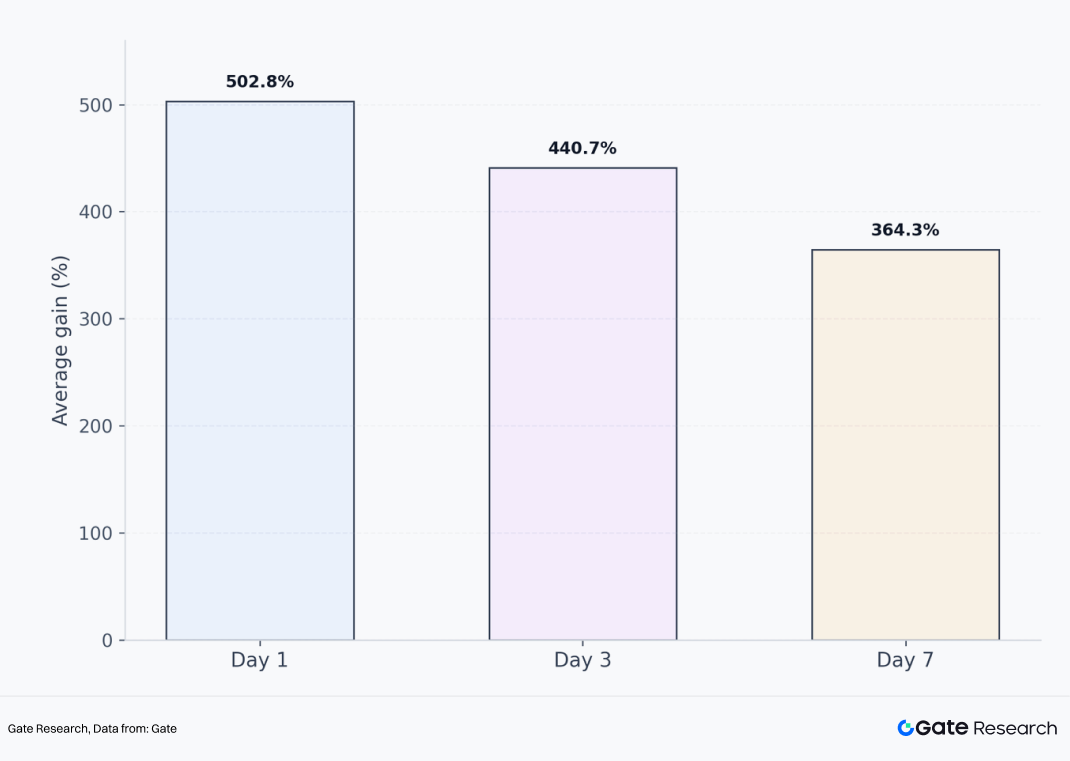Click the Day 1 blue bar
The width and height of the screenshot is (1070, 761).
click(x=260, y=370)
